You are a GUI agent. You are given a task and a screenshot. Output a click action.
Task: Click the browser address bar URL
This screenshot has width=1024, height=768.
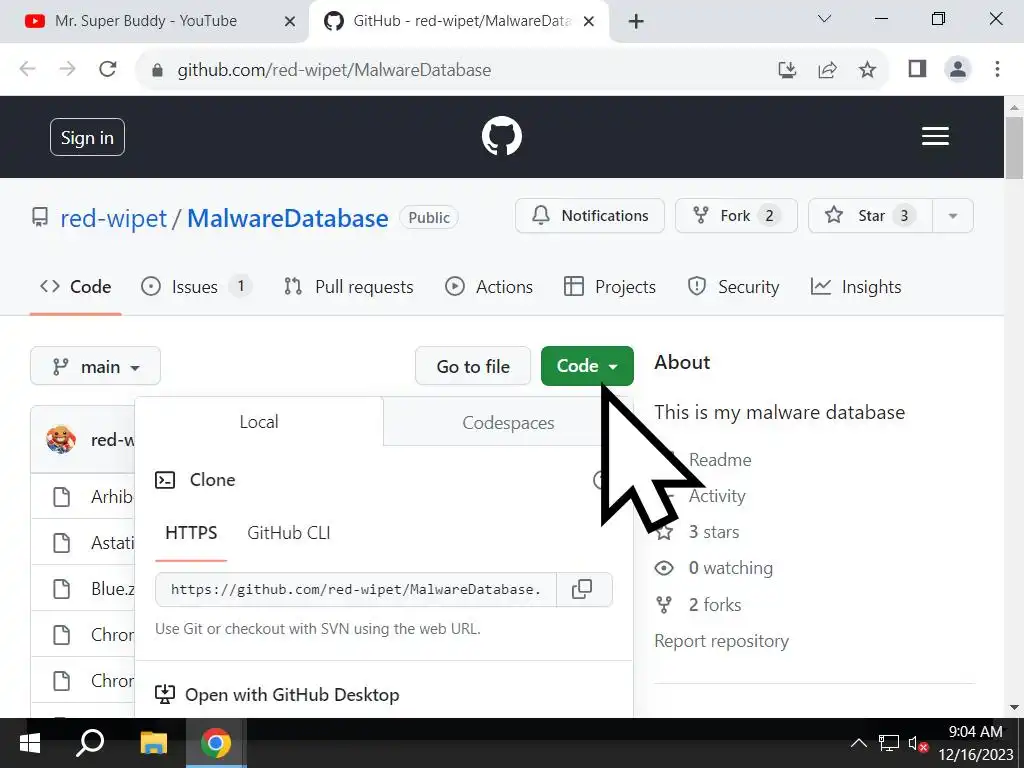click(334, 70)
